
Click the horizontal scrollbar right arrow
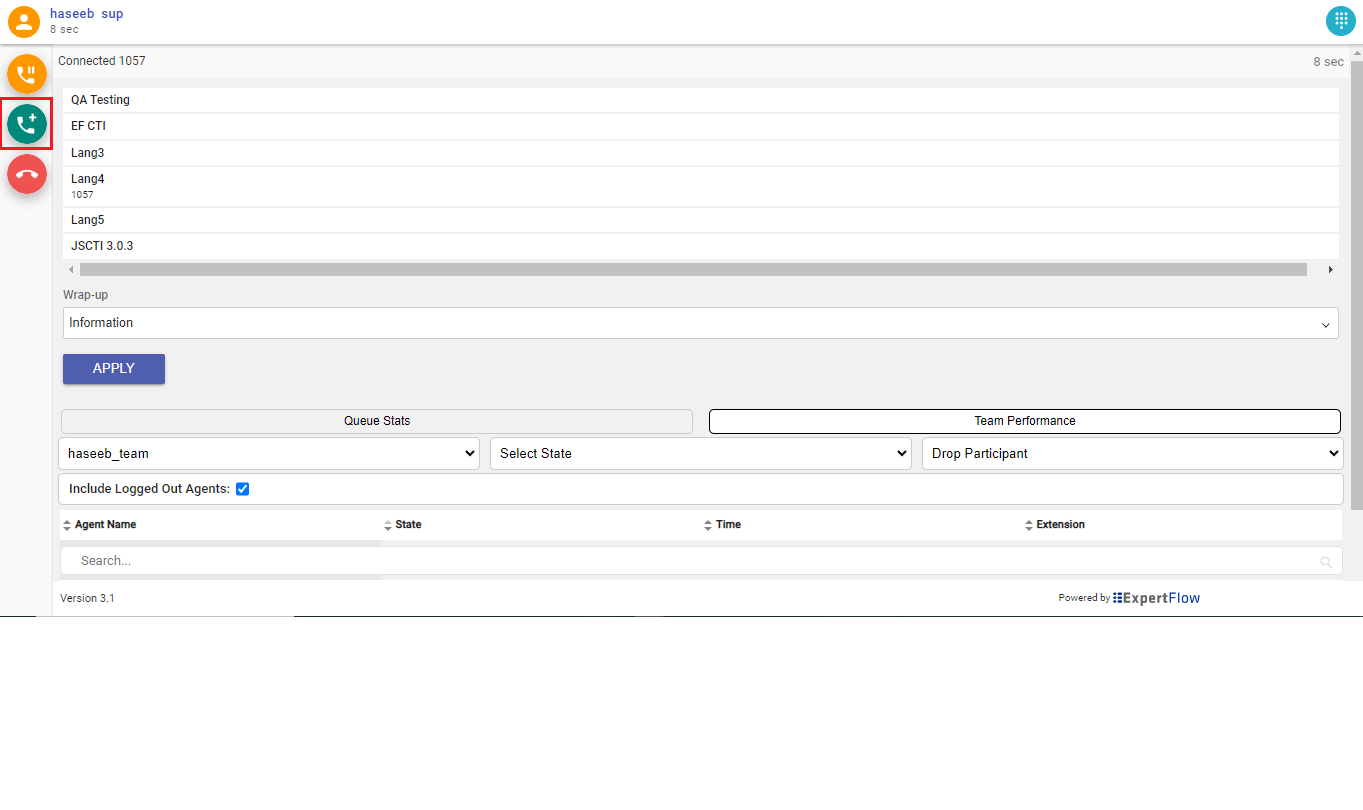(x=1330, y=270)
